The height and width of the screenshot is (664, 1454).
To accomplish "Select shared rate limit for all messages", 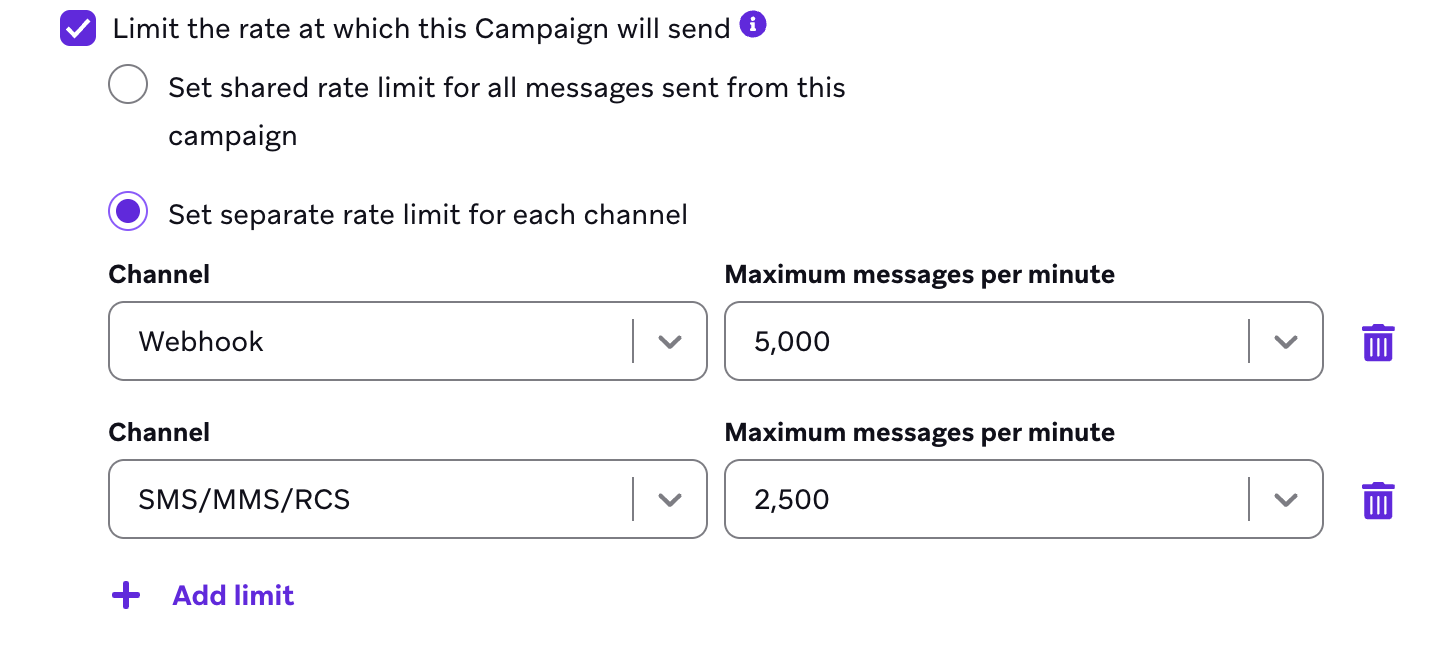I will [128, 84].
